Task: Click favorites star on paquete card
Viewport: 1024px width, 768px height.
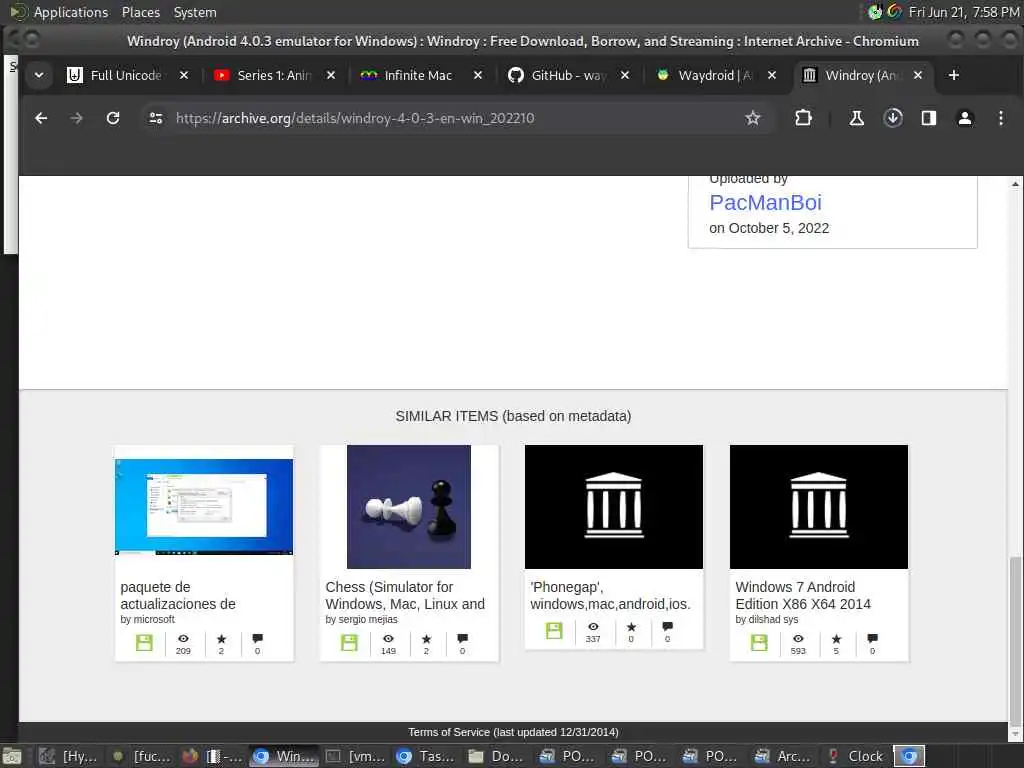Action: click(221, 639)
